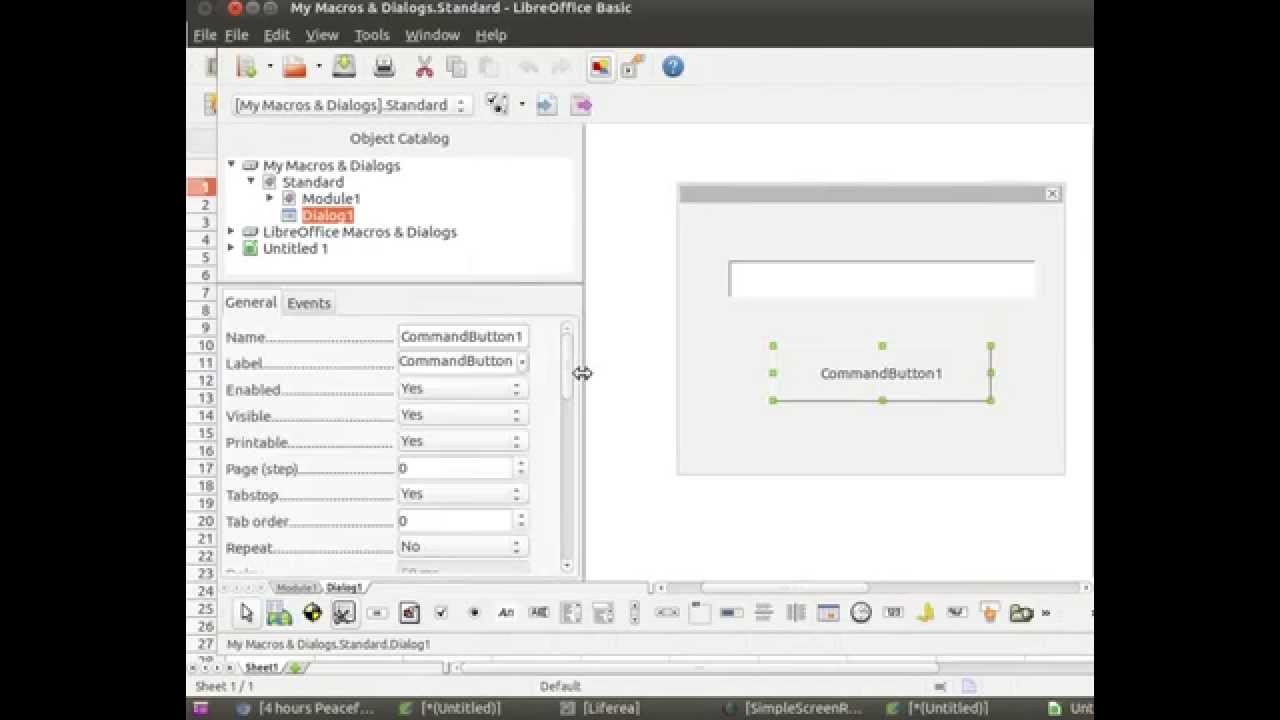Open the View menu
The width and height of the screenshot is (1280, 720).
coord(322,35)
